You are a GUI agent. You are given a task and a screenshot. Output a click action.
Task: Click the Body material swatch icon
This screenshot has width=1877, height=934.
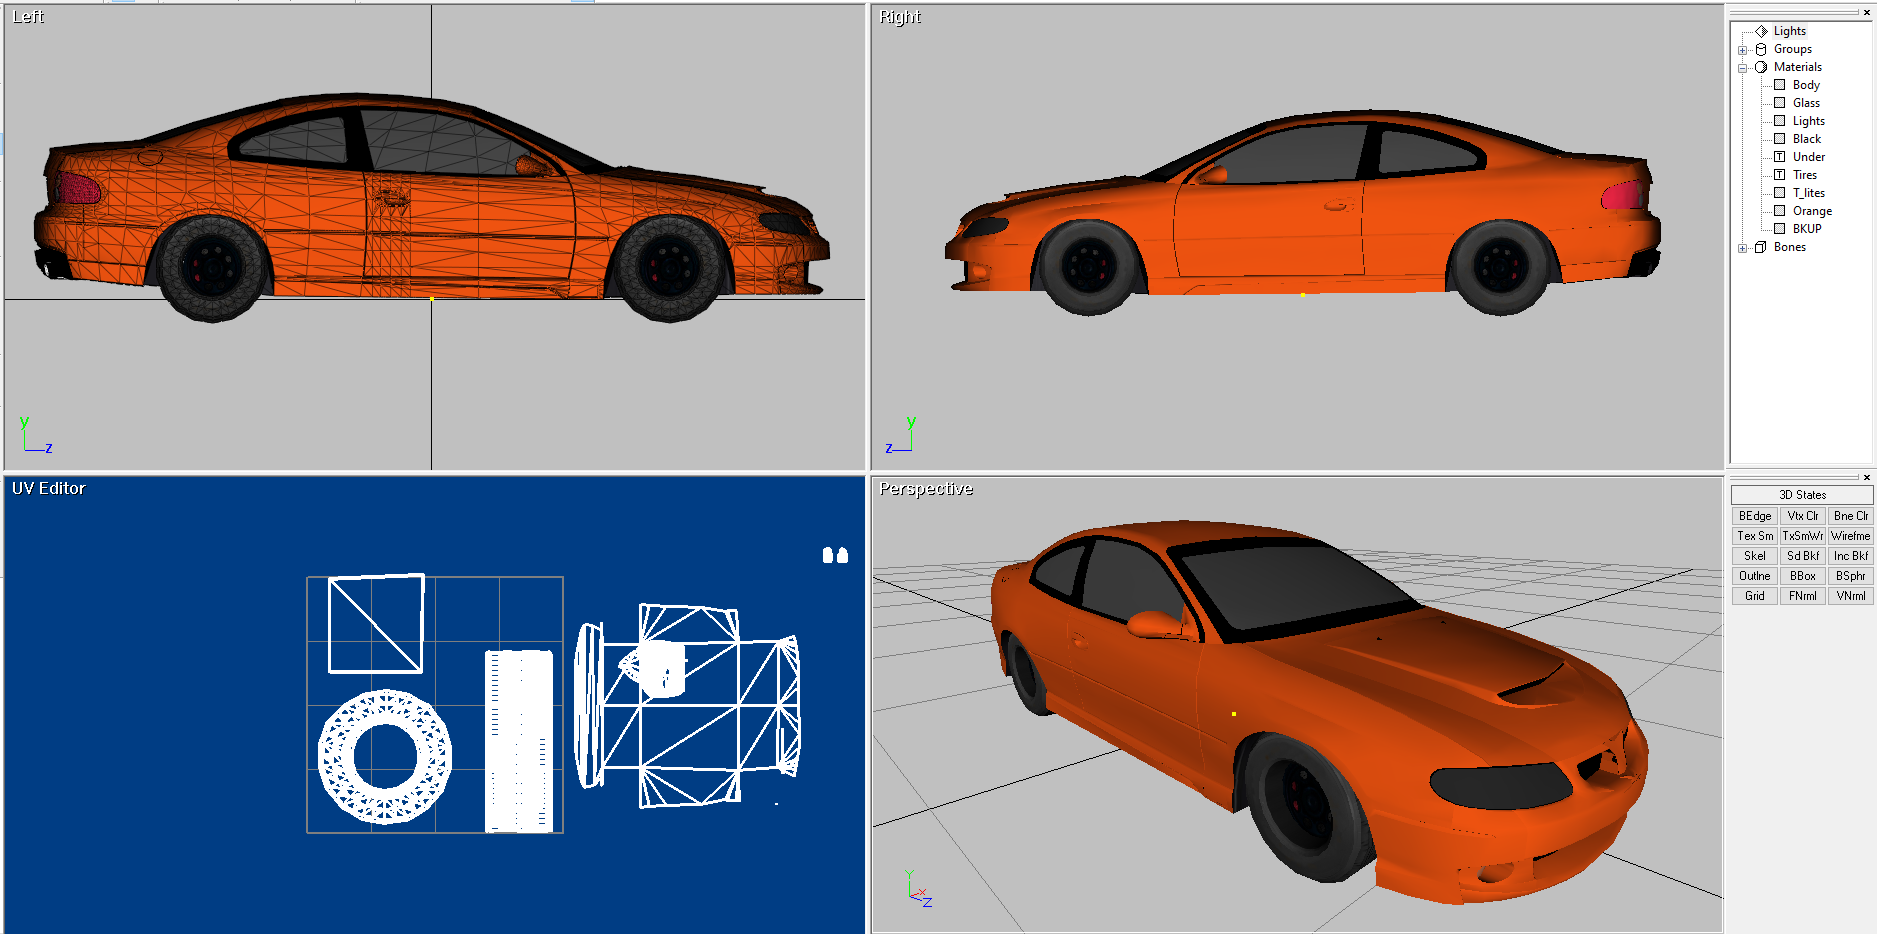coord(1779,85)
